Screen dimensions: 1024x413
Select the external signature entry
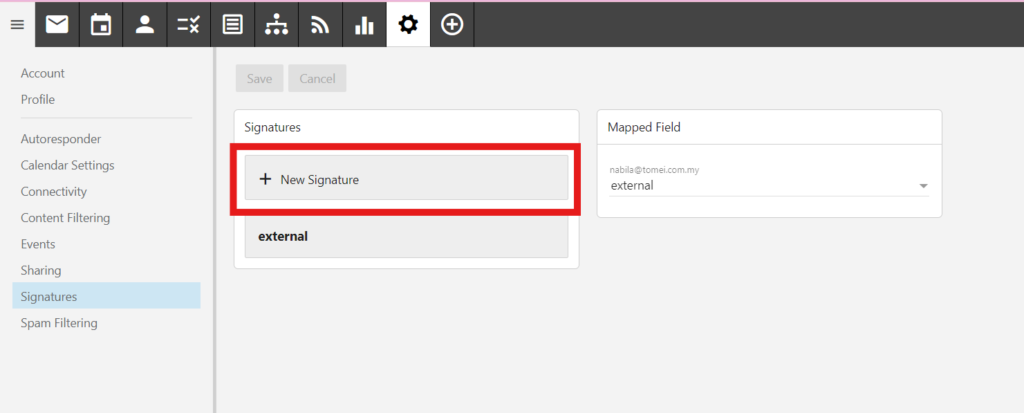click(406, 237)
